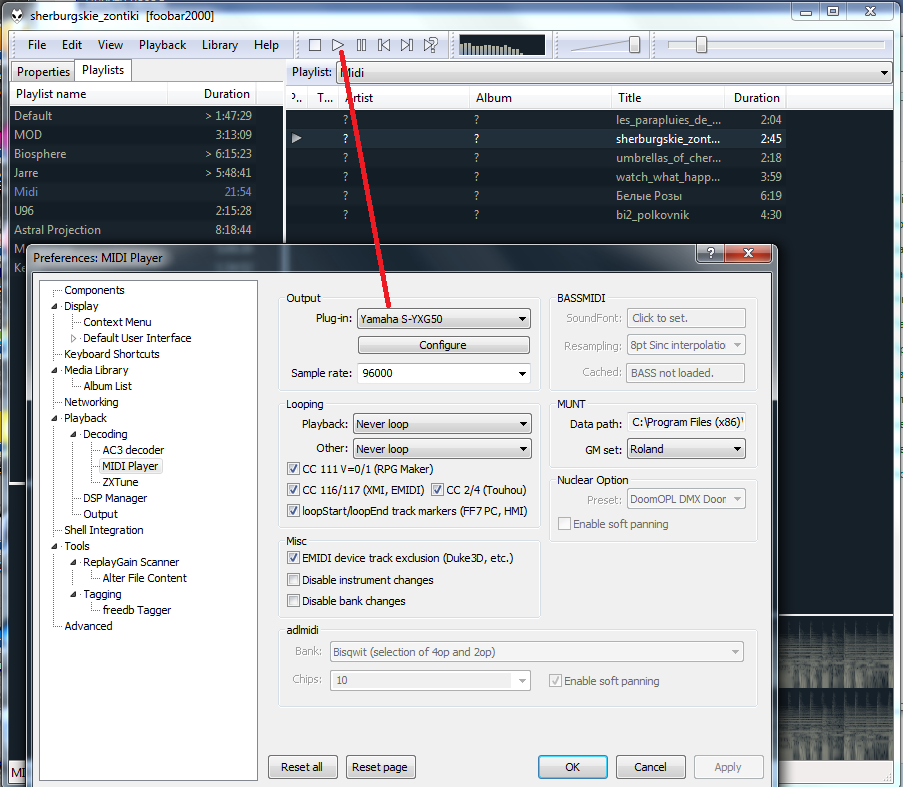
Task: Select track Белые Розы in playlist
Action: [535, 196]
